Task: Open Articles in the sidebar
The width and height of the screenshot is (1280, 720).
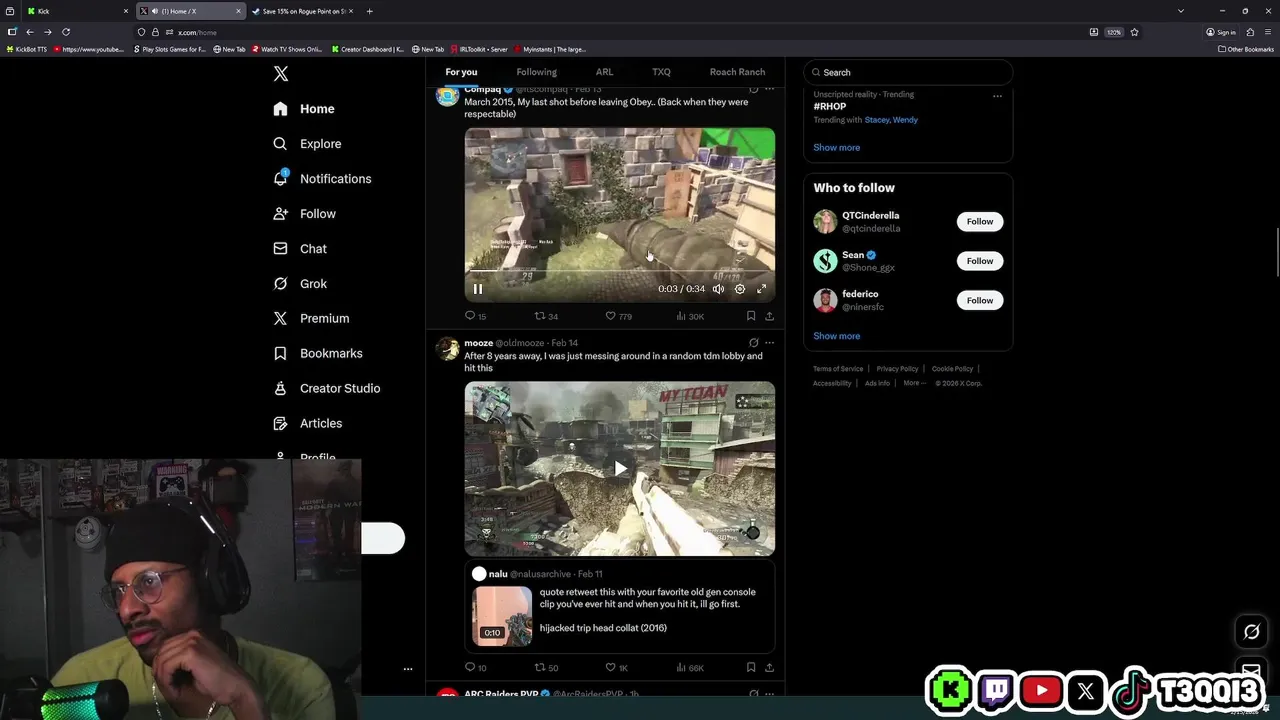Action: [x=307, y=424]
